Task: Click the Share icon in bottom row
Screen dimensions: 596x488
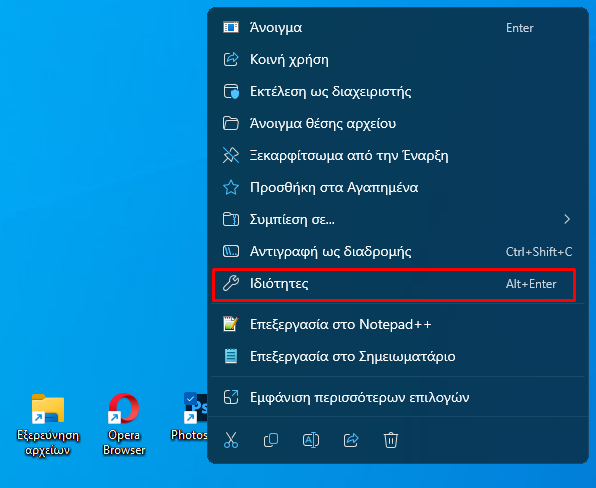Action: click(351, 440)
